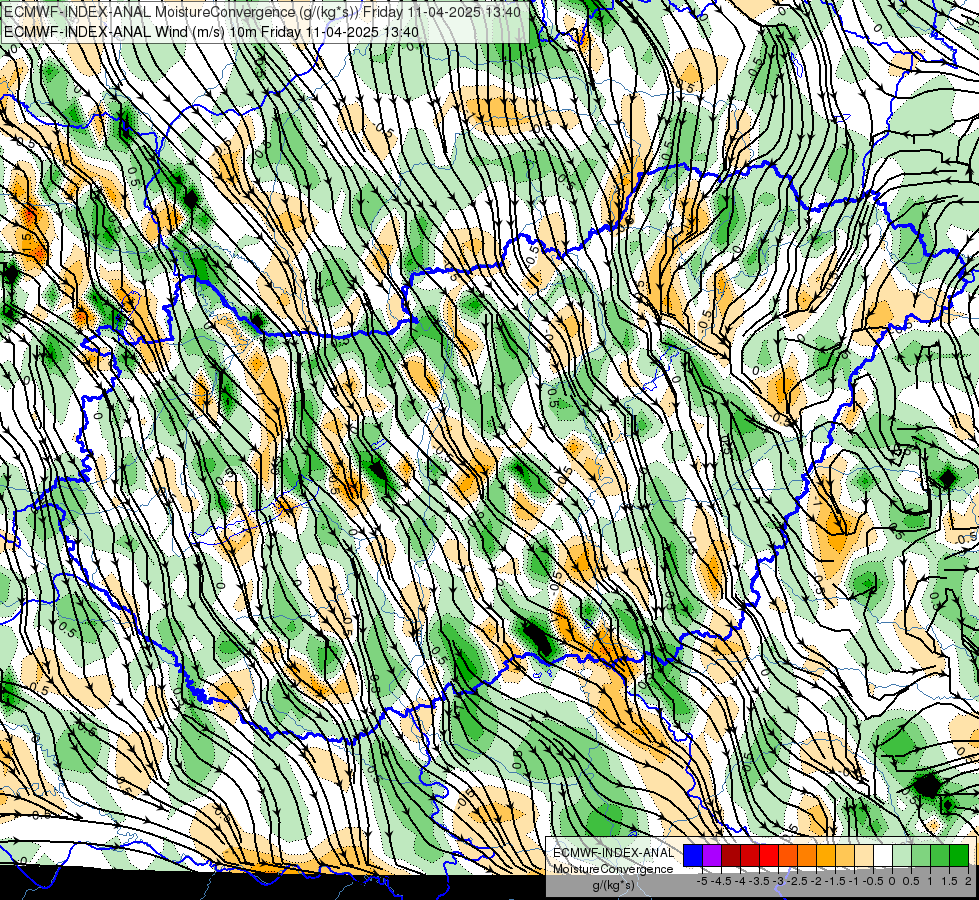Click the palest orange swatch beside white
The height and width of the screenshot is (900, 979).
(x=864, y=855)
